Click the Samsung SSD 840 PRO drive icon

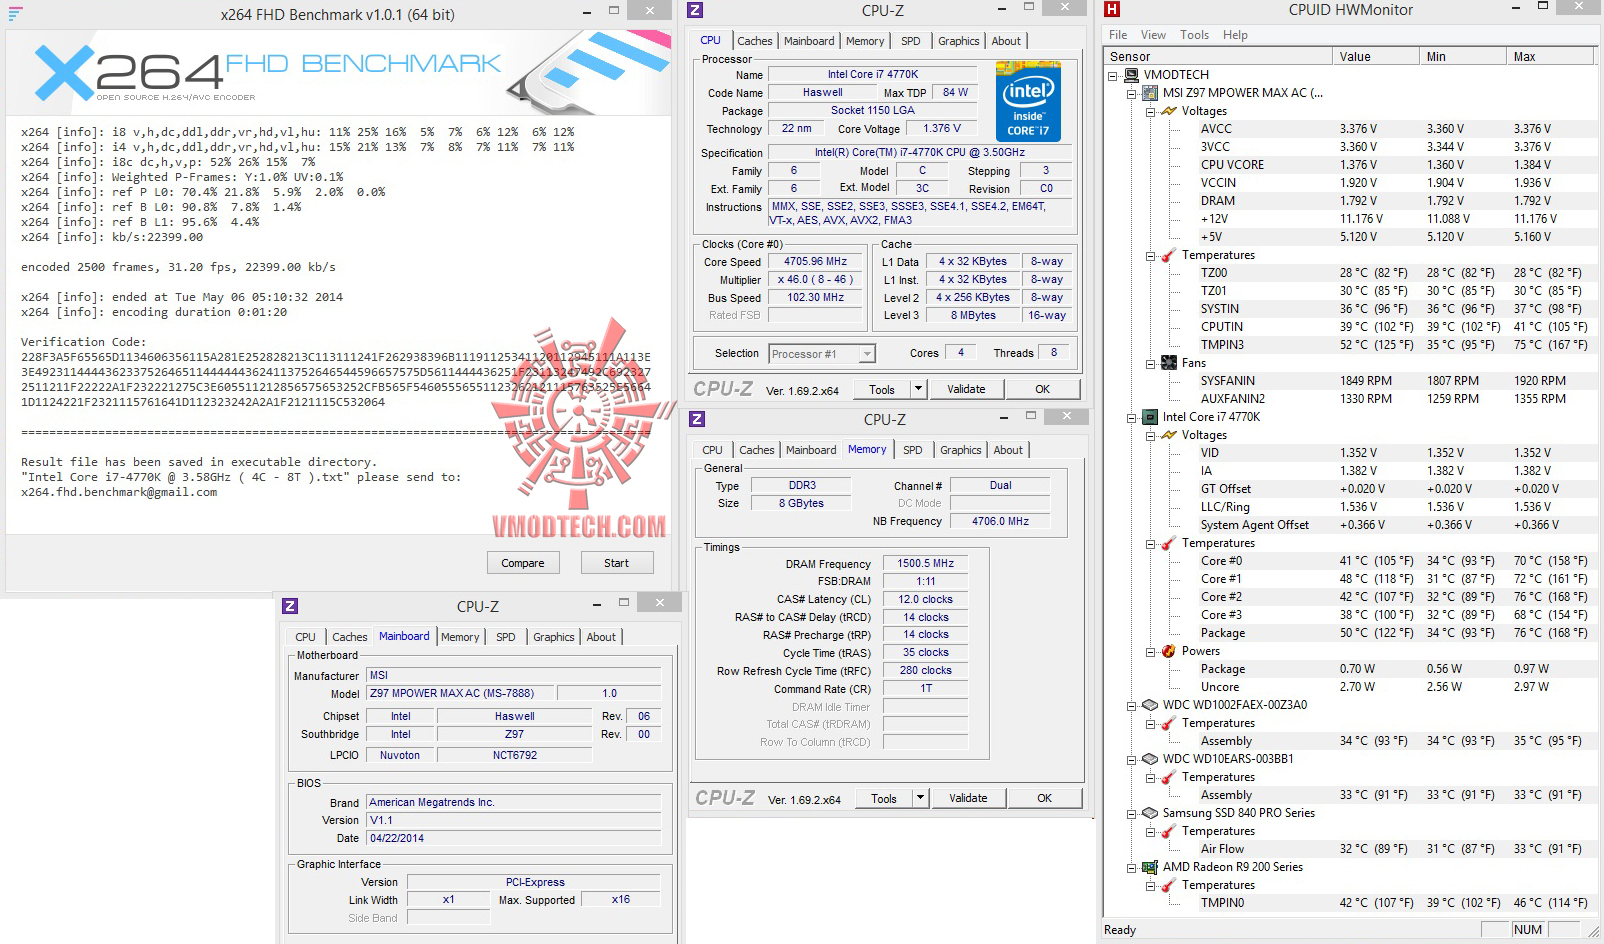(1150, 813)
